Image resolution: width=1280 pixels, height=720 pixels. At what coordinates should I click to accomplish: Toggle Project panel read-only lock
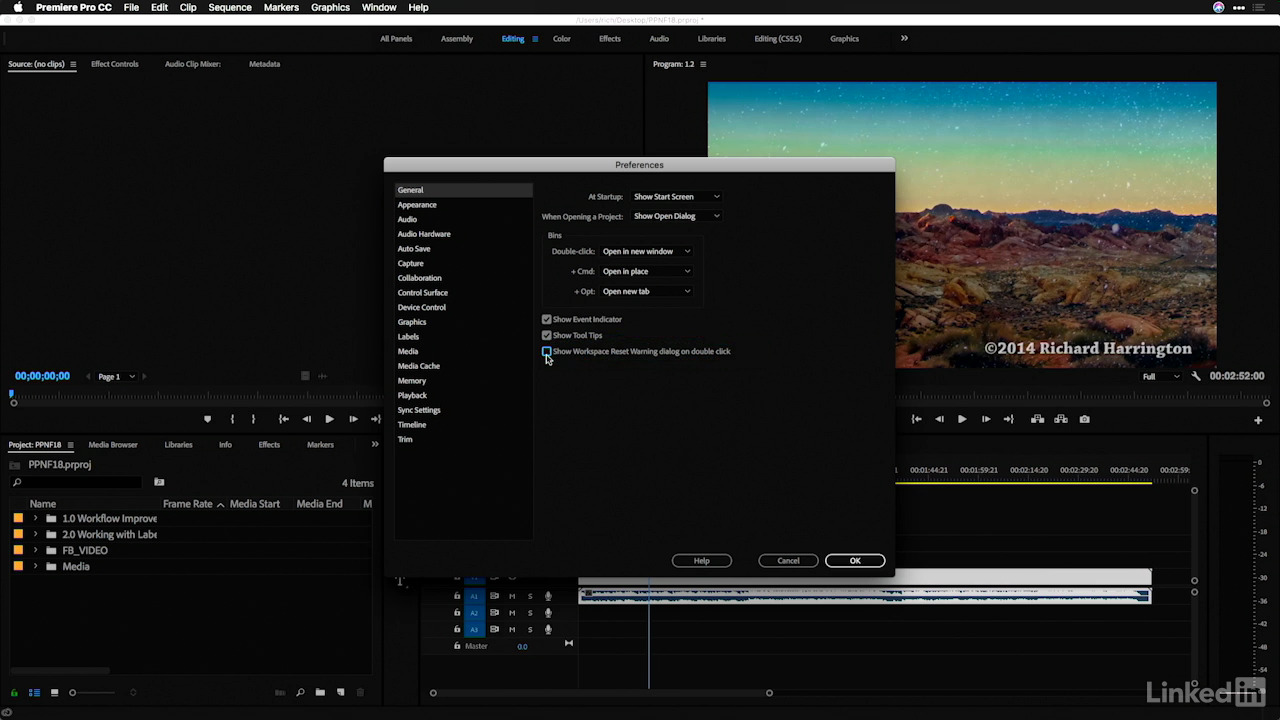(14, 692)
